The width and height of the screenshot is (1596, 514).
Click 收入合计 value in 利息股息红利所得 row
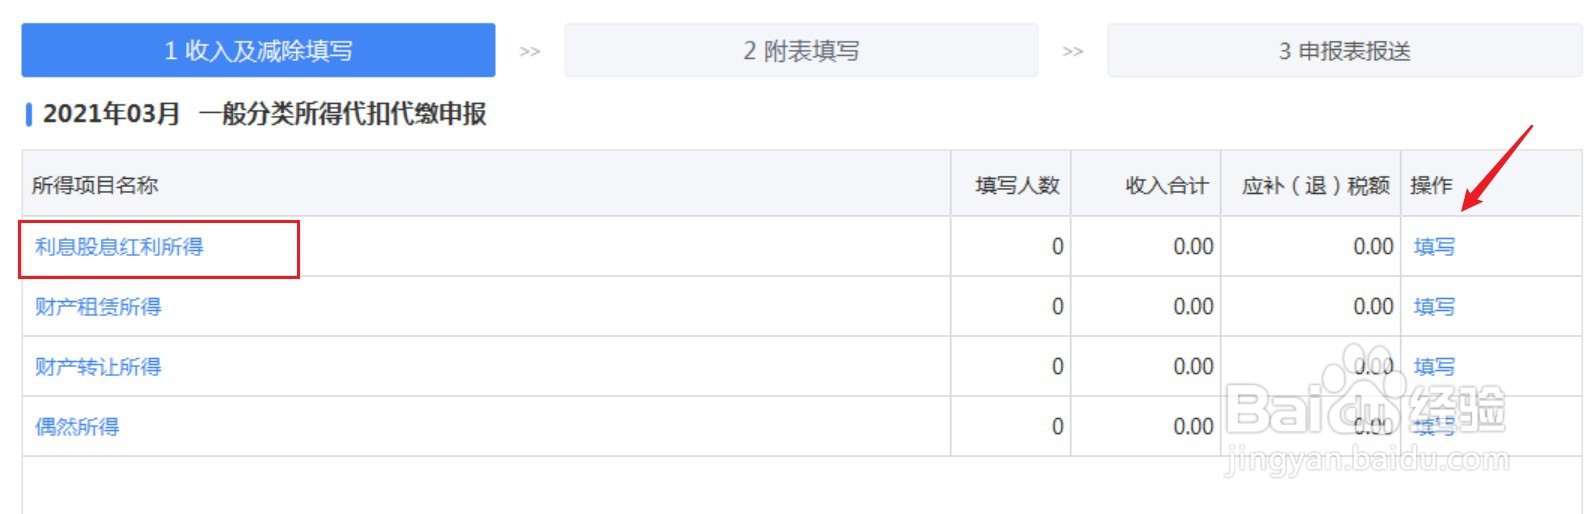click(x=1193, y=247)
